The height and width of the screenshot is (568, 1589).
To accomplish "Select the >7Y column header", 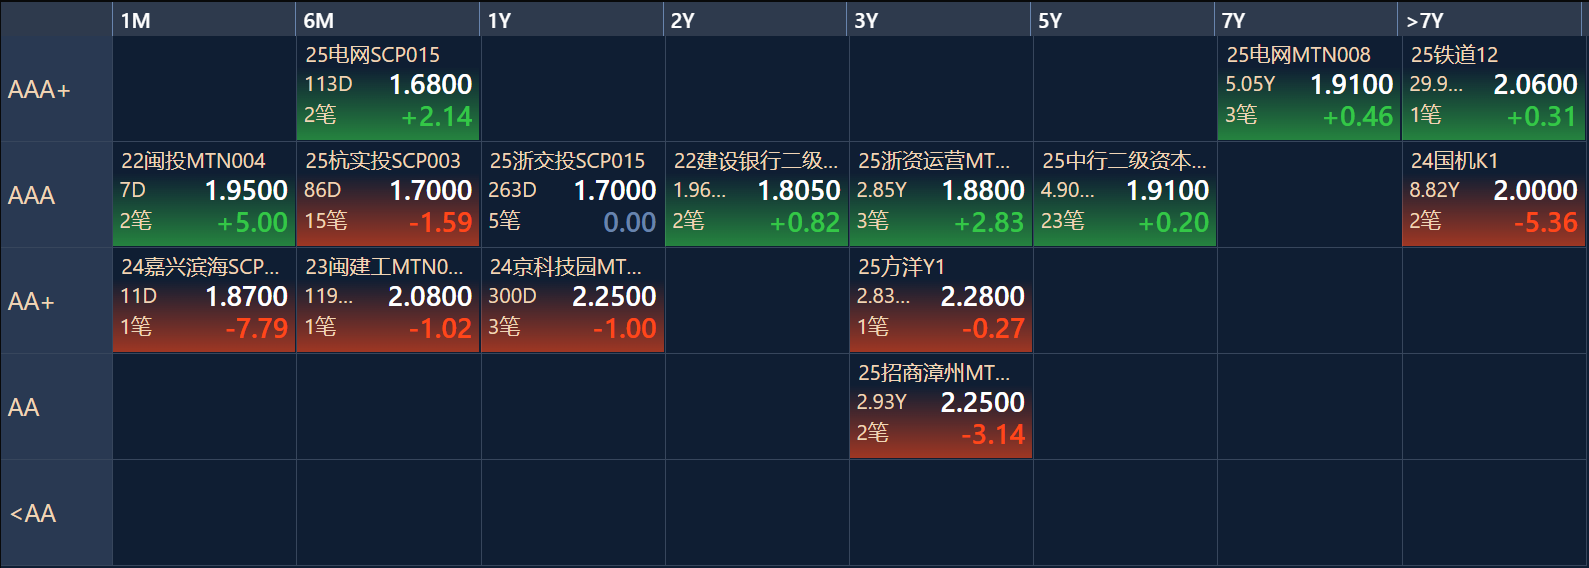I will tap(1490, 20).
